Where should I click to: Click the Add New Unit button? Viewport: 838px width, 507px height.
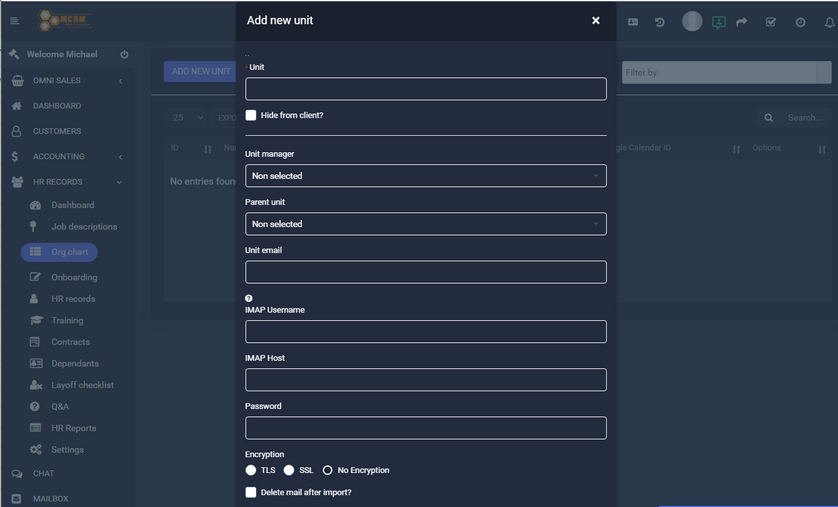click(200, 72)
